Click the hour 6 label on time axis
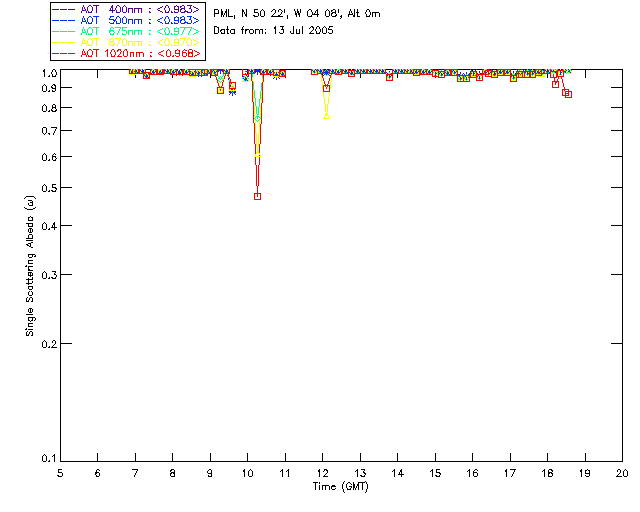Viewport: 640px width, 512px height. coord(98,473)
